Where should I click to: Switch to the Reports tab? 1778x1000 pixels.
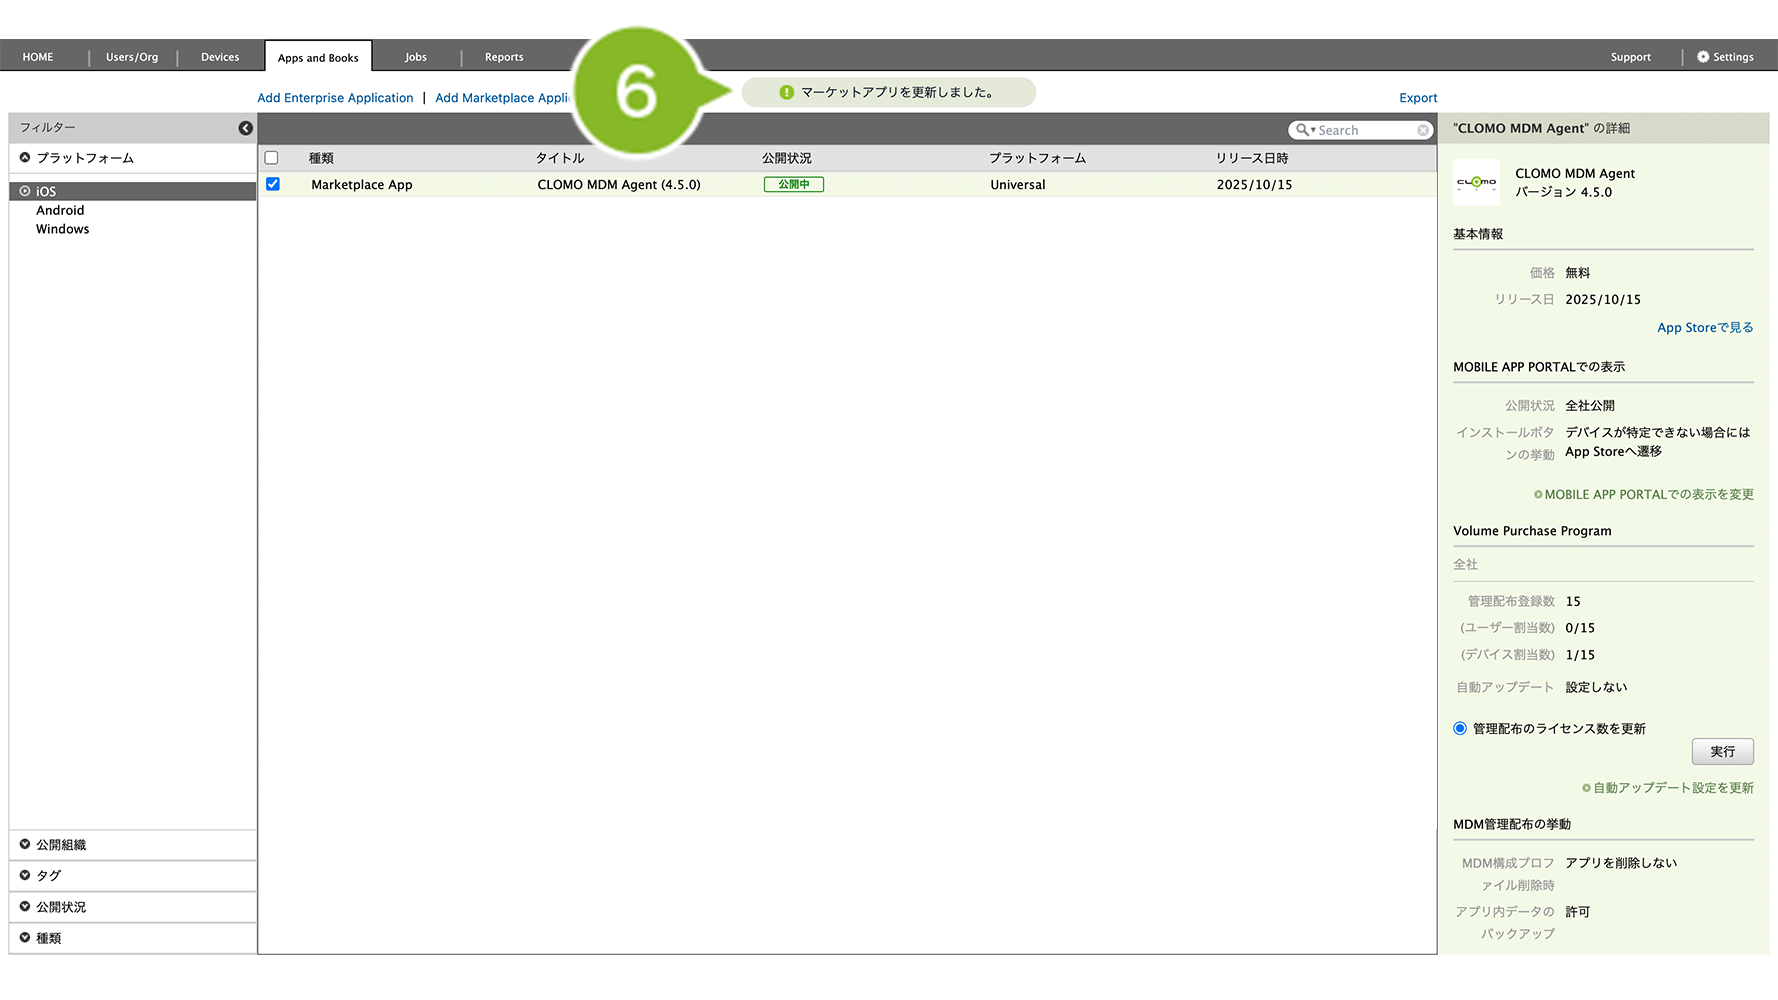pyautogui.click(x=504, y=57)
